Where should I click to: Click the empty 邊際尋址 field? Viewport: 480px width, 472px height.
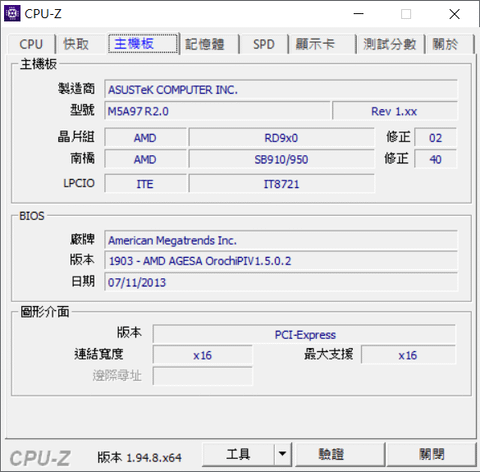coord(203,376)
